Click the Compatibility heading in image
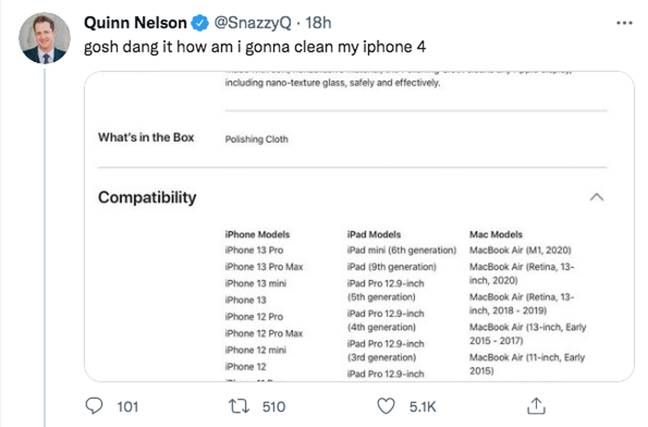 pos(147,198)
